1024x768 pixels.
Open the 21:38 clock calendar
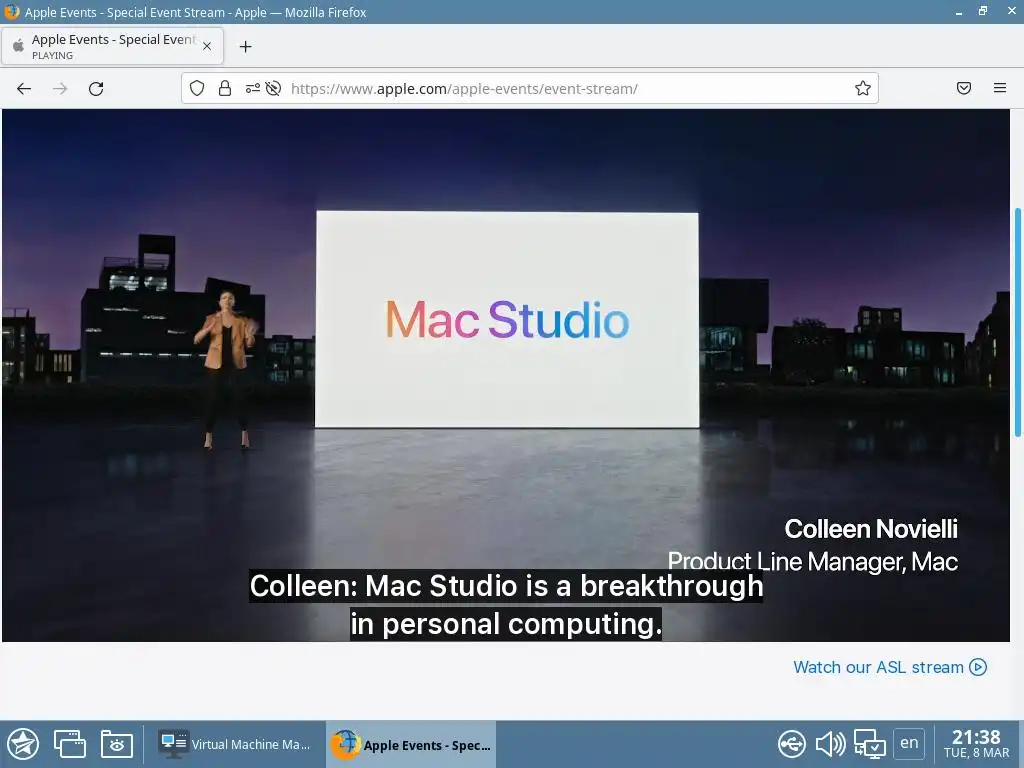pos(976,744)
